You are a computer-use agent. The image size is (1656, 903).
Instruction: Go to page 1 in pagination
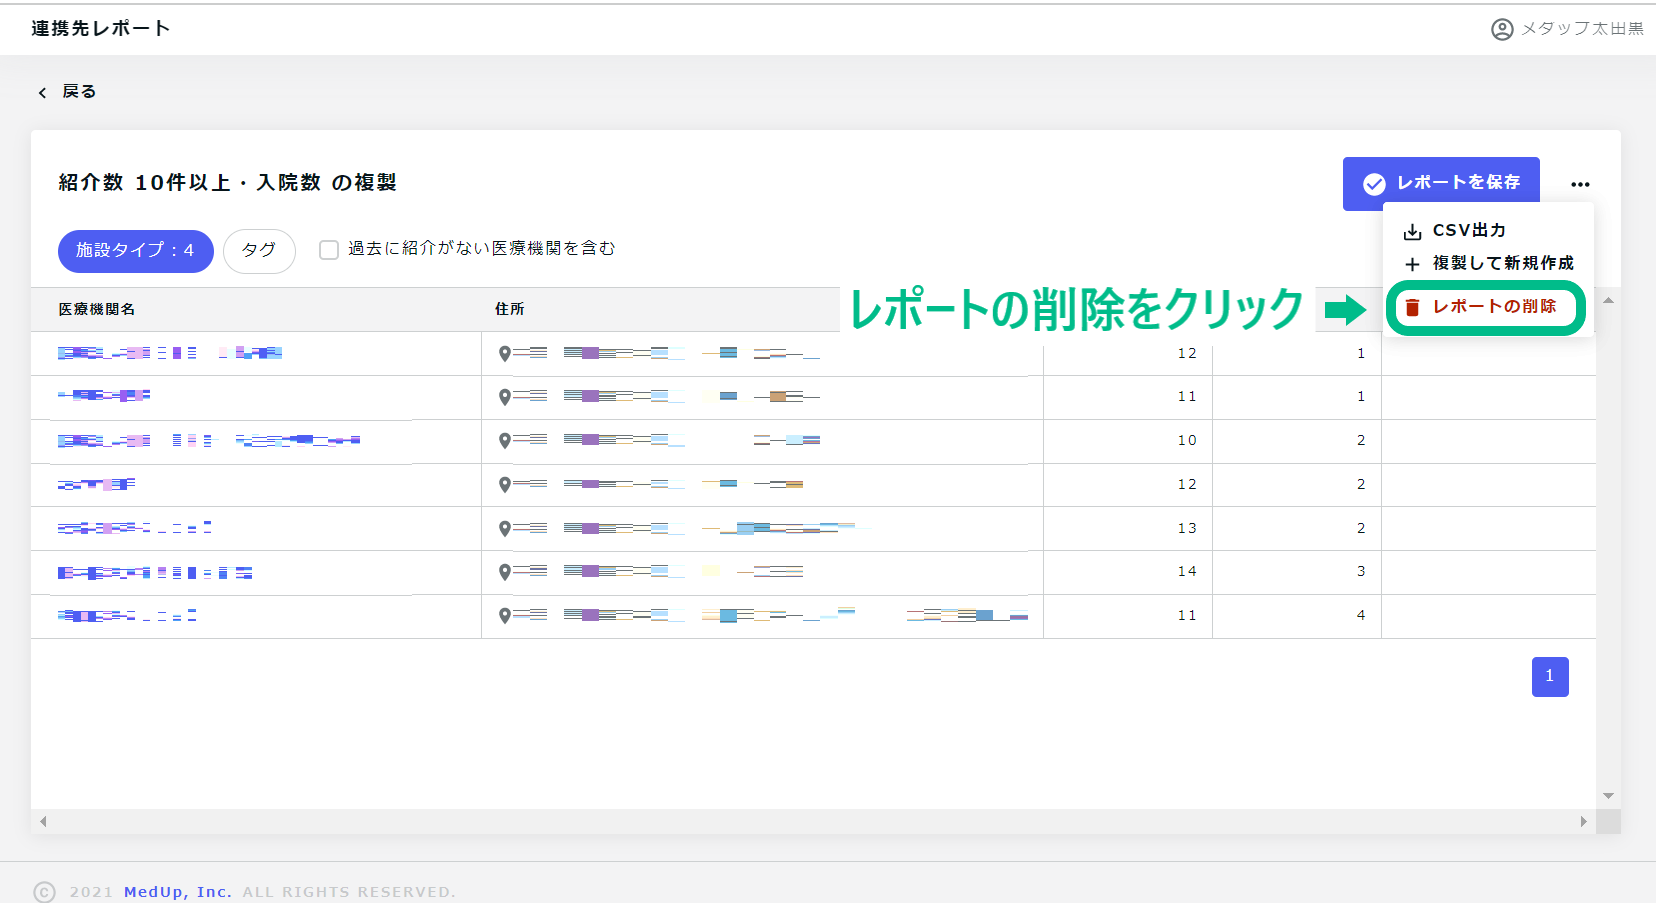coord(1550,677)
